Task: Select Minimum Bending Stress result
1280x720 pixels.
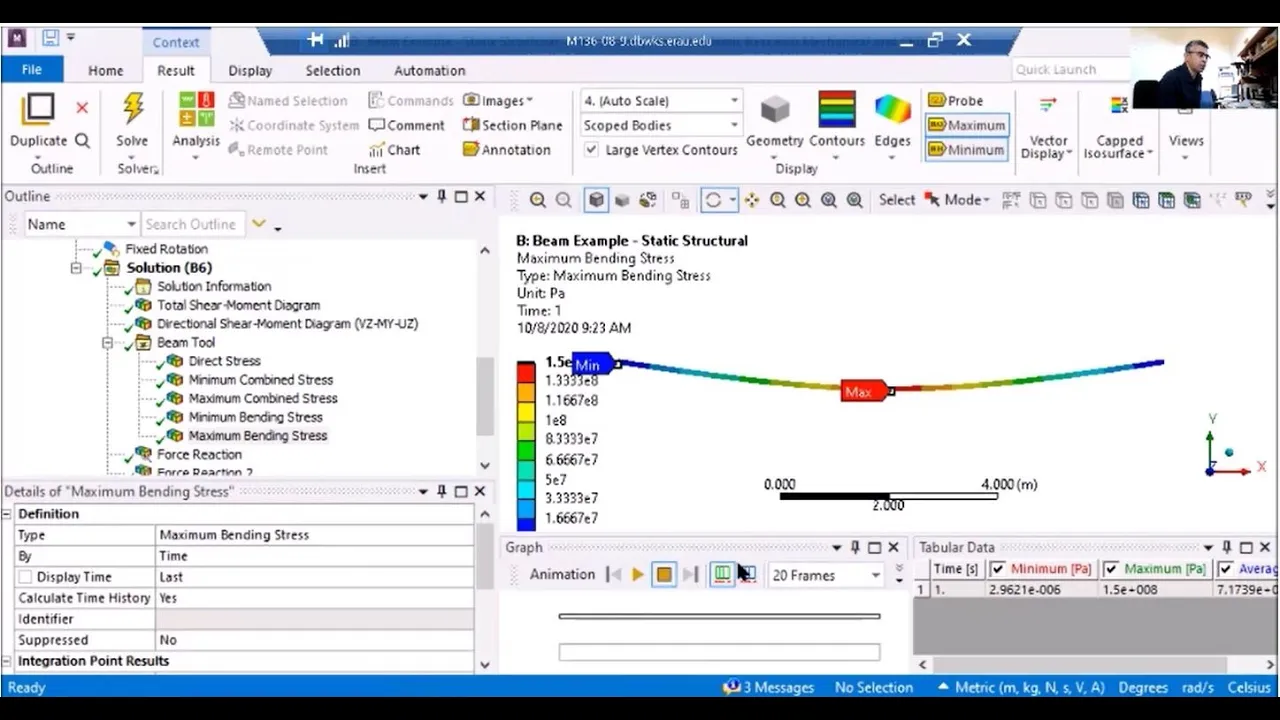Action: pos(255,417)
